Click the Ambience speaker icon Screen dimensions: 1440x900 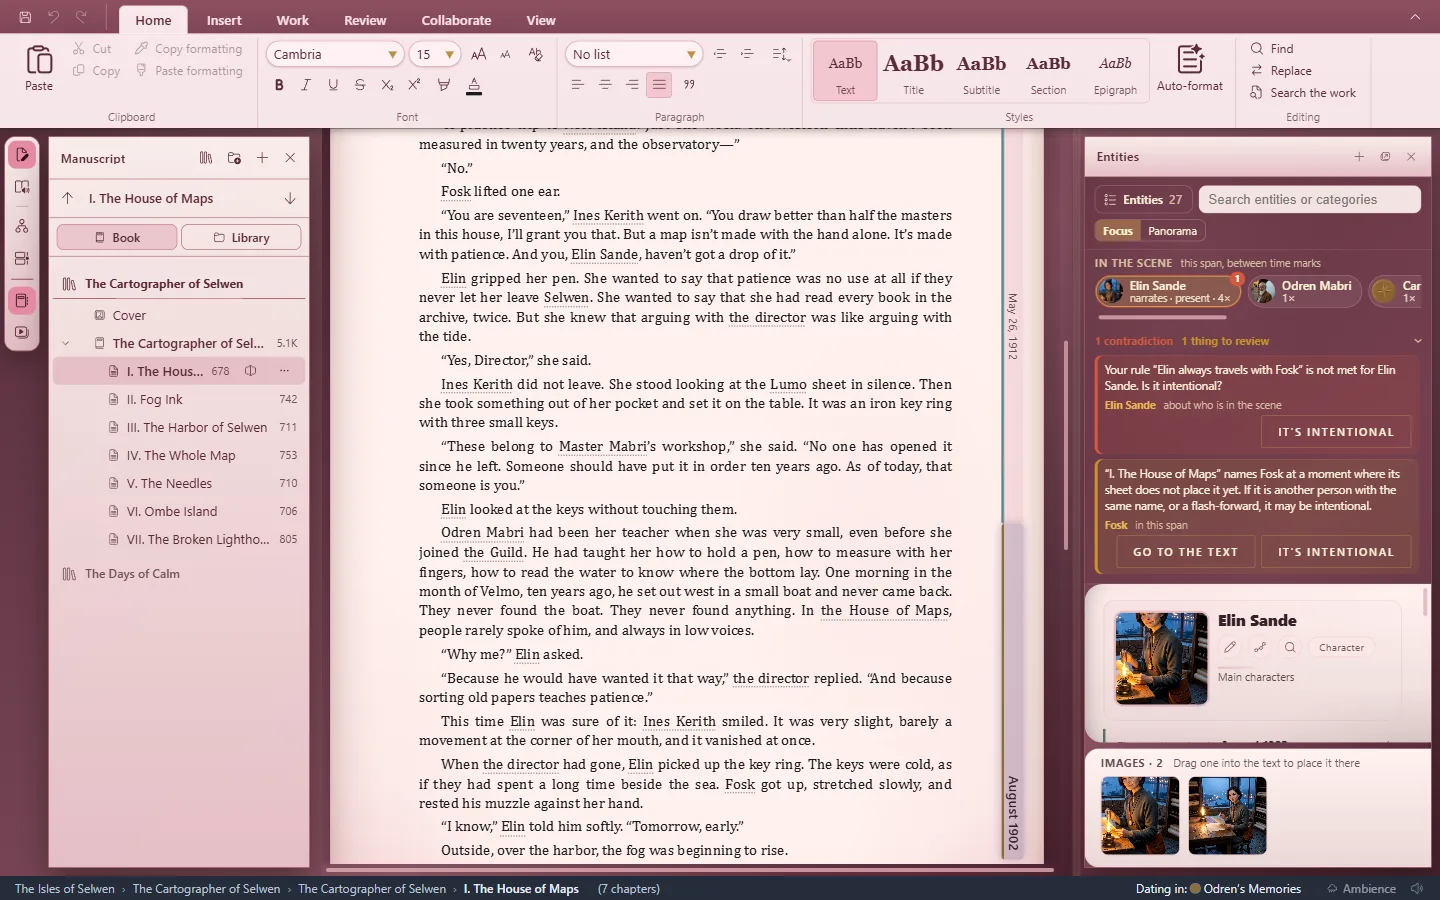tap(1417, 888)
